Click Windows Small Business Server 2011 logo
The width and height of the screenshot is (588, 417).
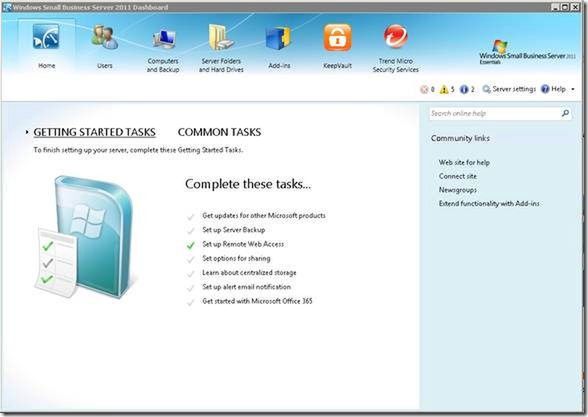point(527,52)
